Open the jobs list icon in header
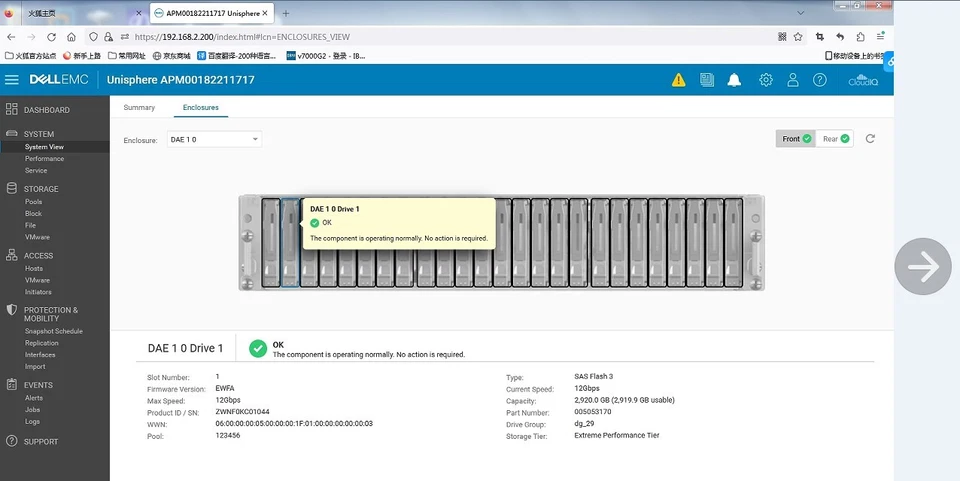 (707, 80)
